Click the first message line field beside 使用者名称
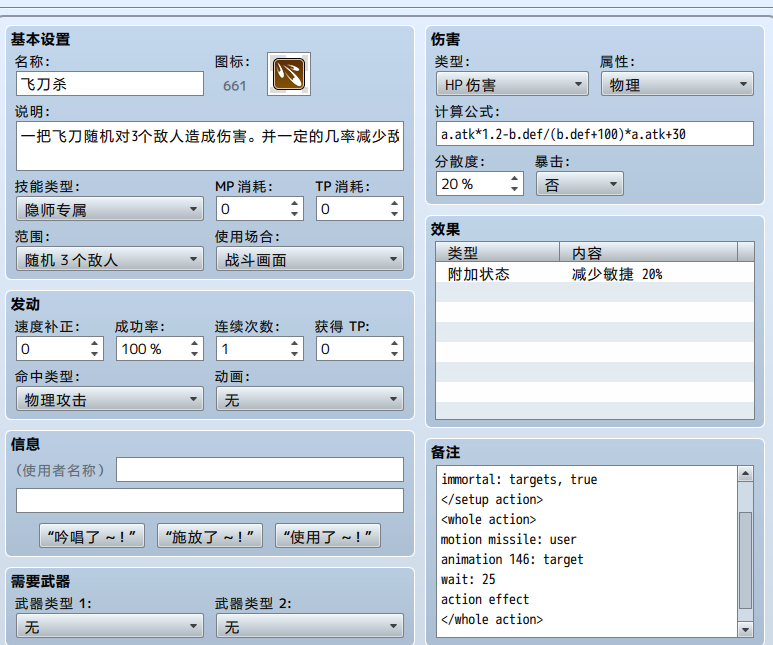Screen dimensions: 773x645 click(x=260, y=469)
